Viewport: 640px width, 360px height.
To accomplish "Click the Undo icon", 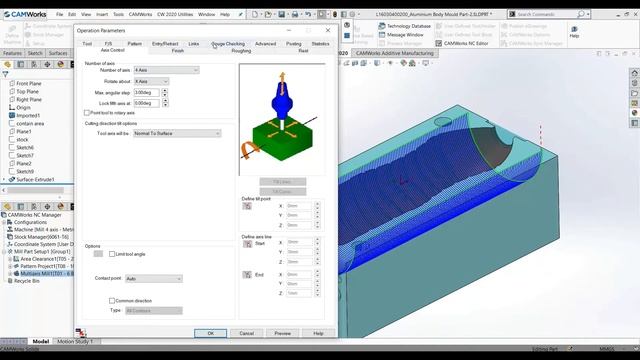I will pyautogui.click(x=308, y=14).
